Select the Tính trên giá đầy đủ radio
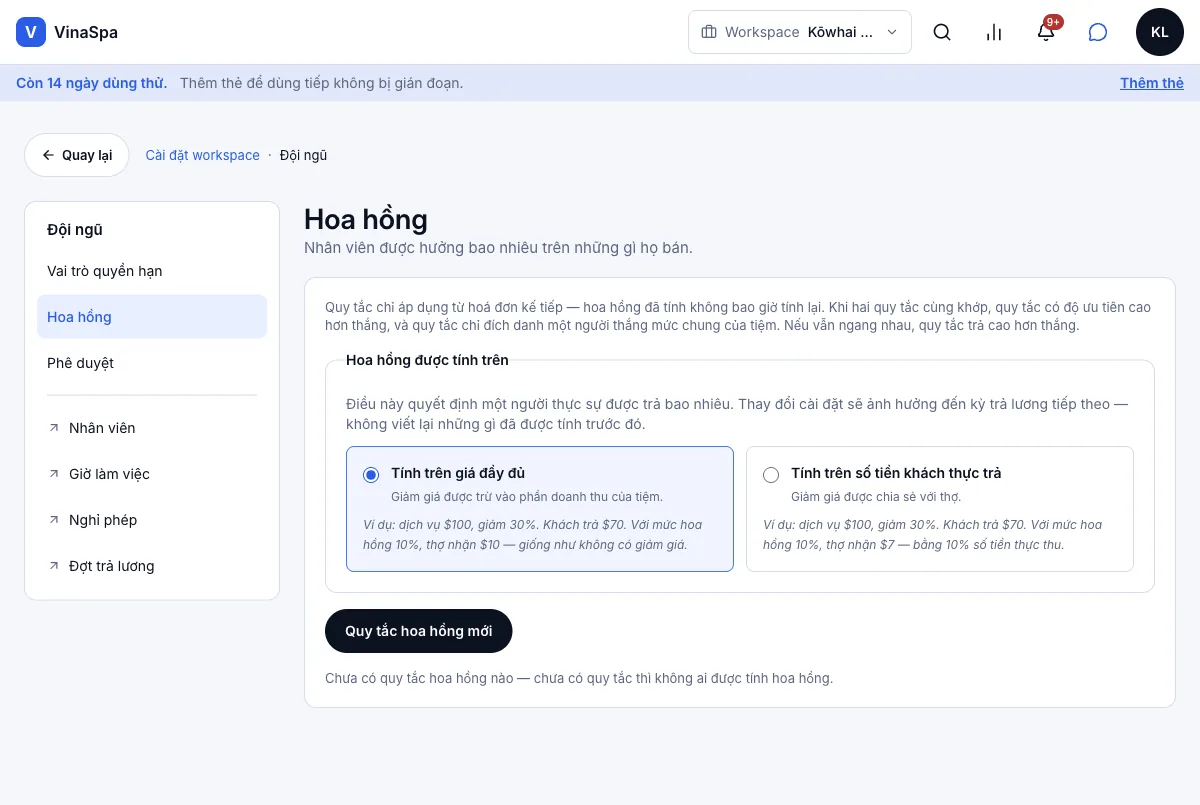Viewport: 1200px width, 805px height. pyautogui.click(x=371, y=475)
